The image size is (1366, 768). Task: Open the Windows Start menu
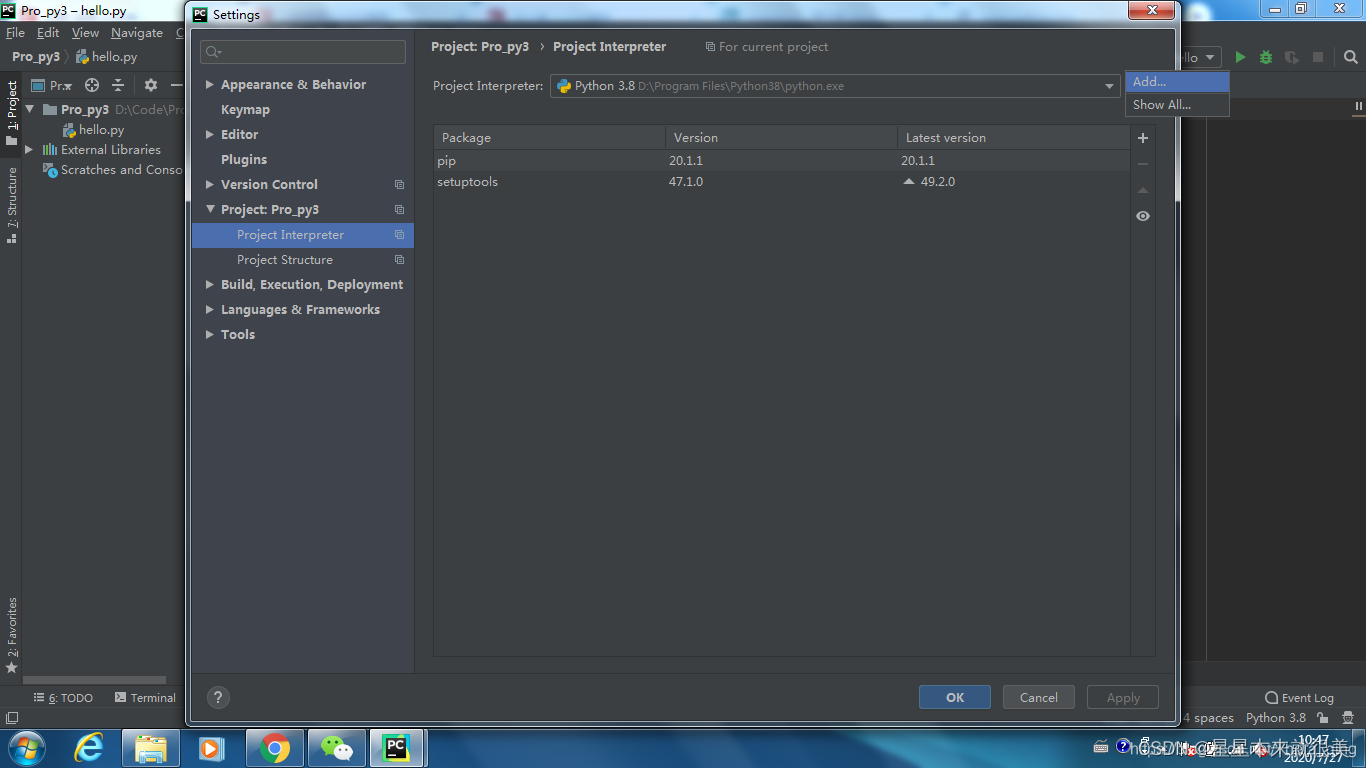pyautogui.click(x=25, y=748)
